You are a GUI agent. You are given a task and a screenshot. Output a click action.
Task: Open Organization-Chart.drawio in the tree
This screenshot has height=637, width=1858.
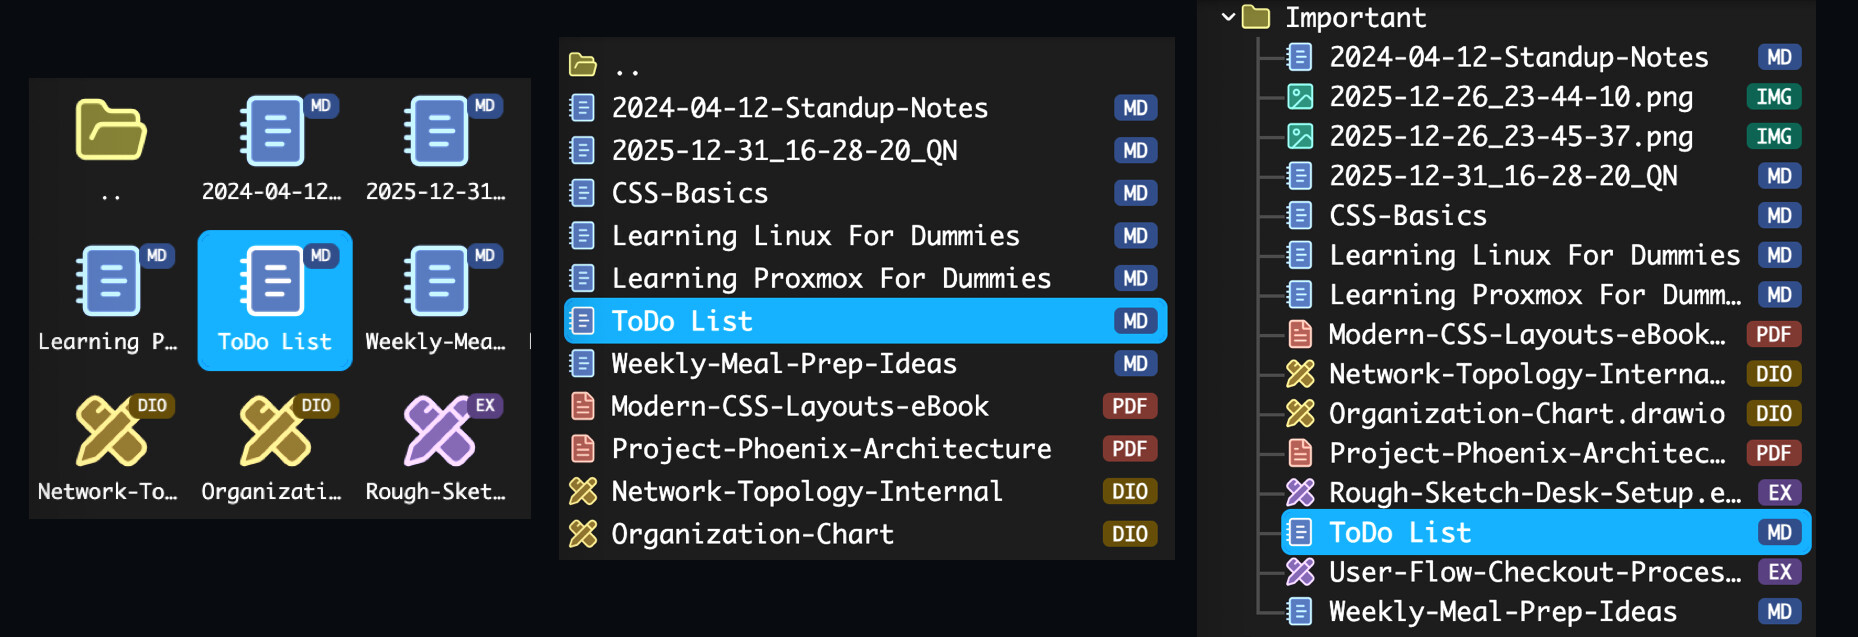click(x=1525, y=413)
